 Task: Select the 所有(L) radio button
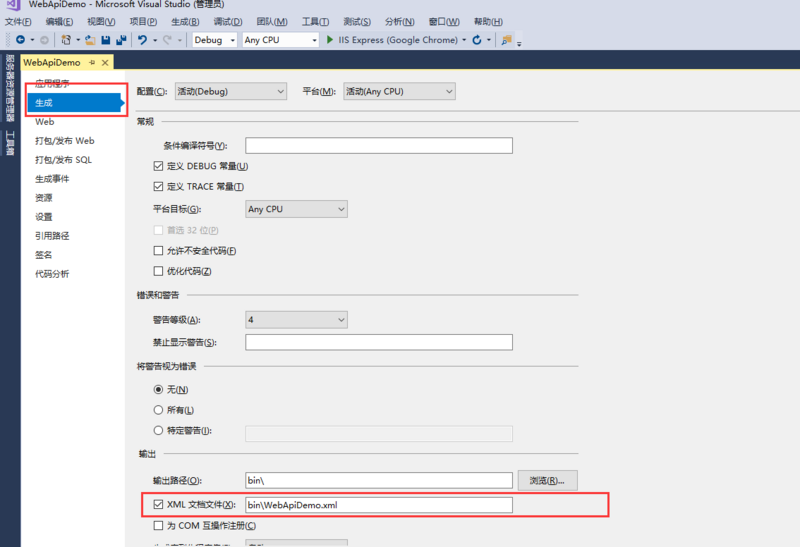pyautogui.click(x=158, y=410)
